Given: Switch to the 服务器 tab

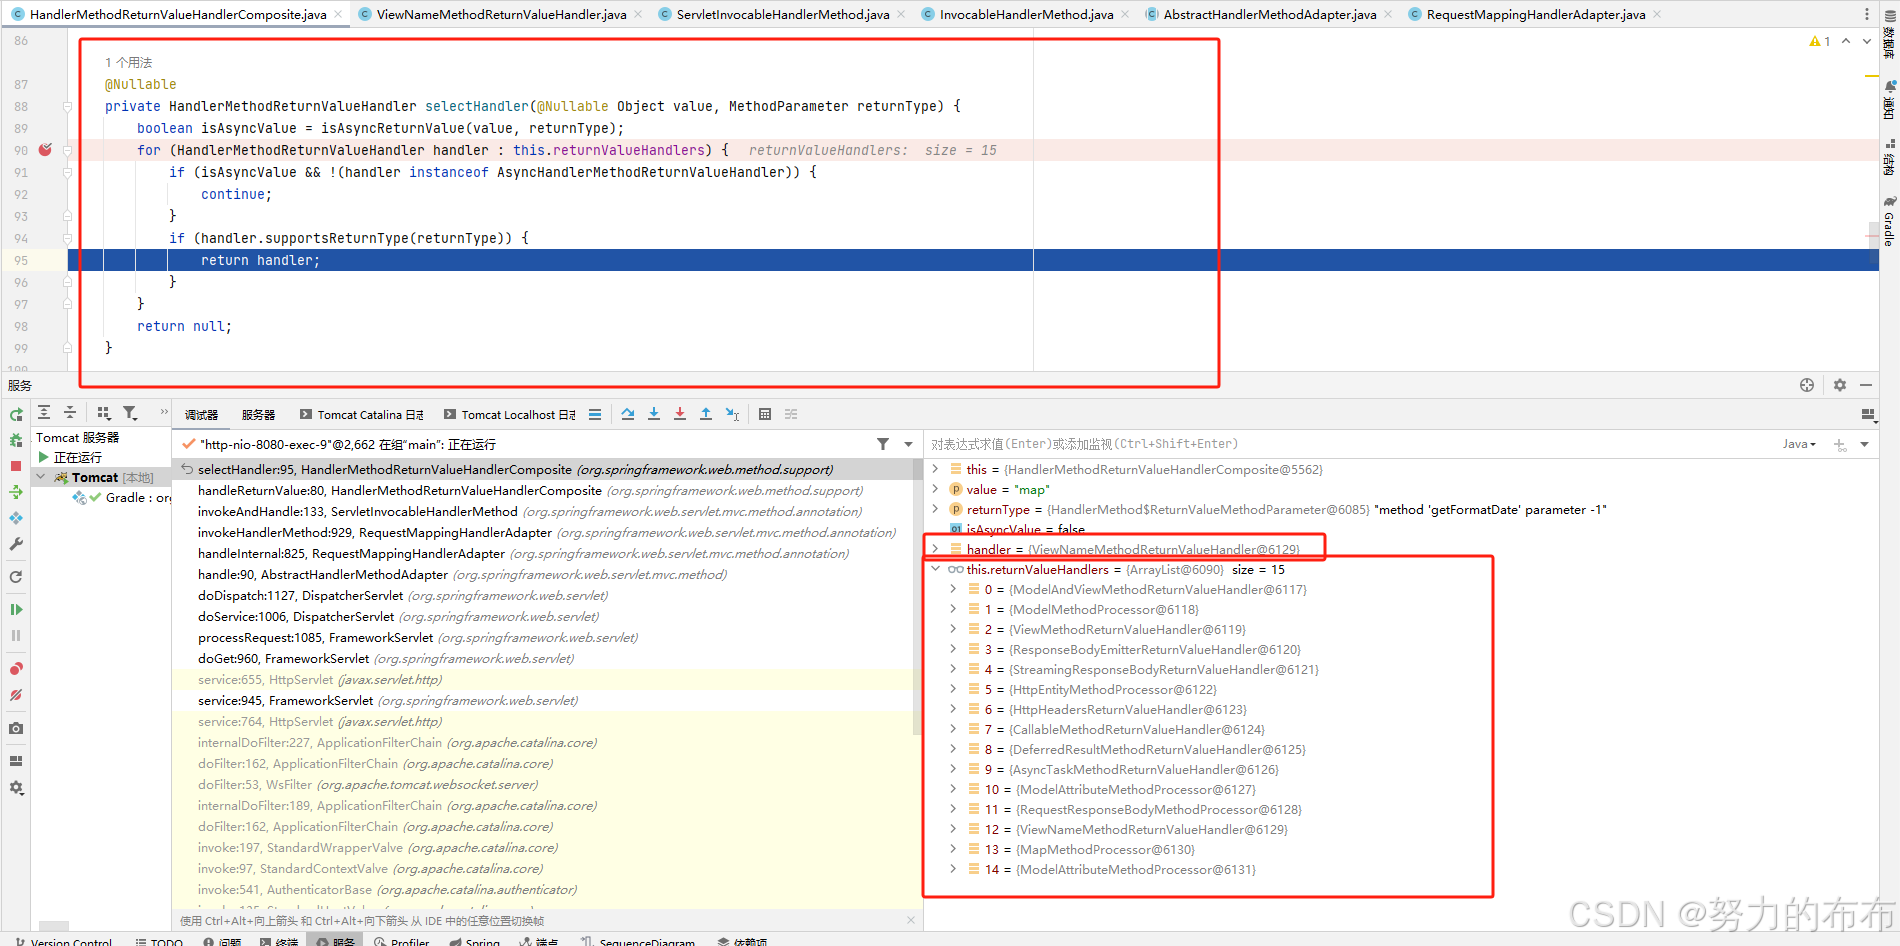Looking at the screenshot, I should pos(258,415).
